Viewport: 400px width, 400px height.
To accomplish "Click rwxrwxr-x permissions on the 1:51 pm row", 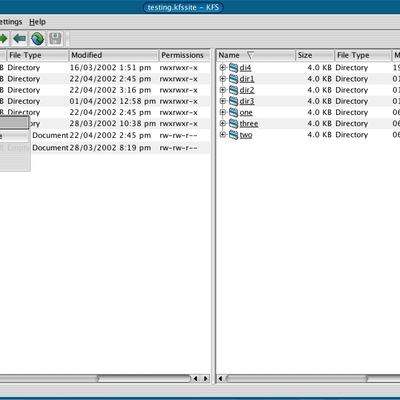I will tap(178, 68).
